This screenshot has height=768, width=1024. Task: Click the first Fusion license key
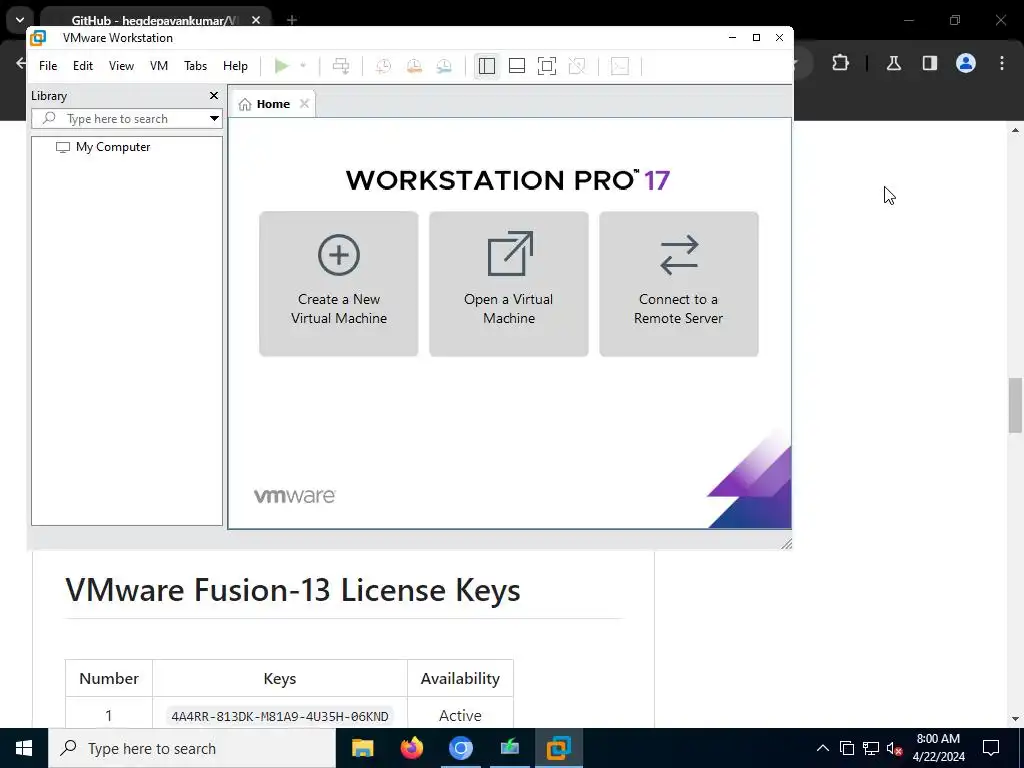click(280, 716)
